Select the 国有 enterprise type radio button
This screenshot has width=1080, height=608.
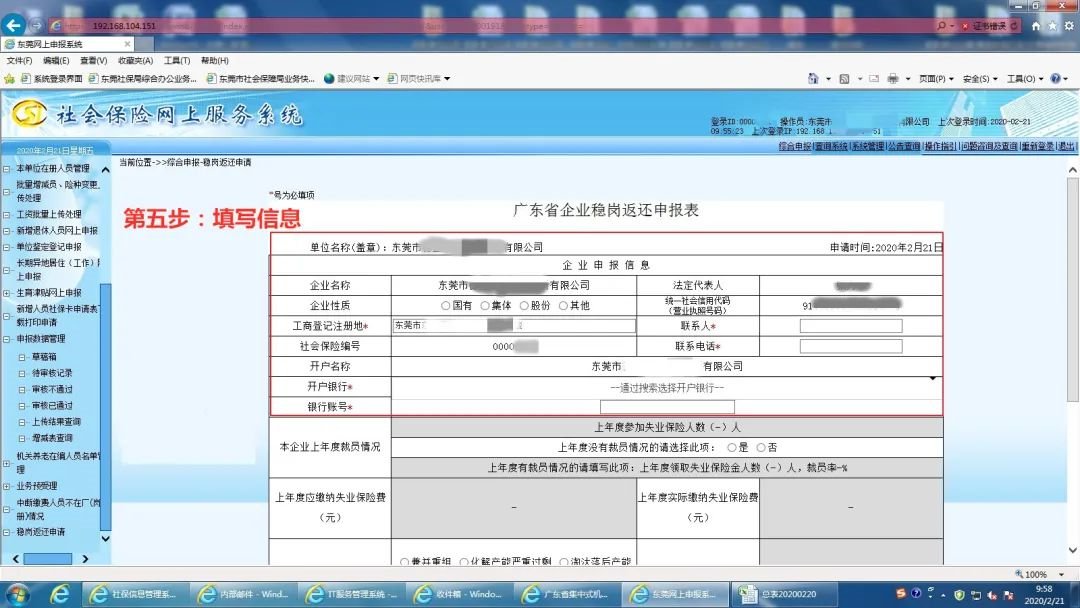[445, 306]
